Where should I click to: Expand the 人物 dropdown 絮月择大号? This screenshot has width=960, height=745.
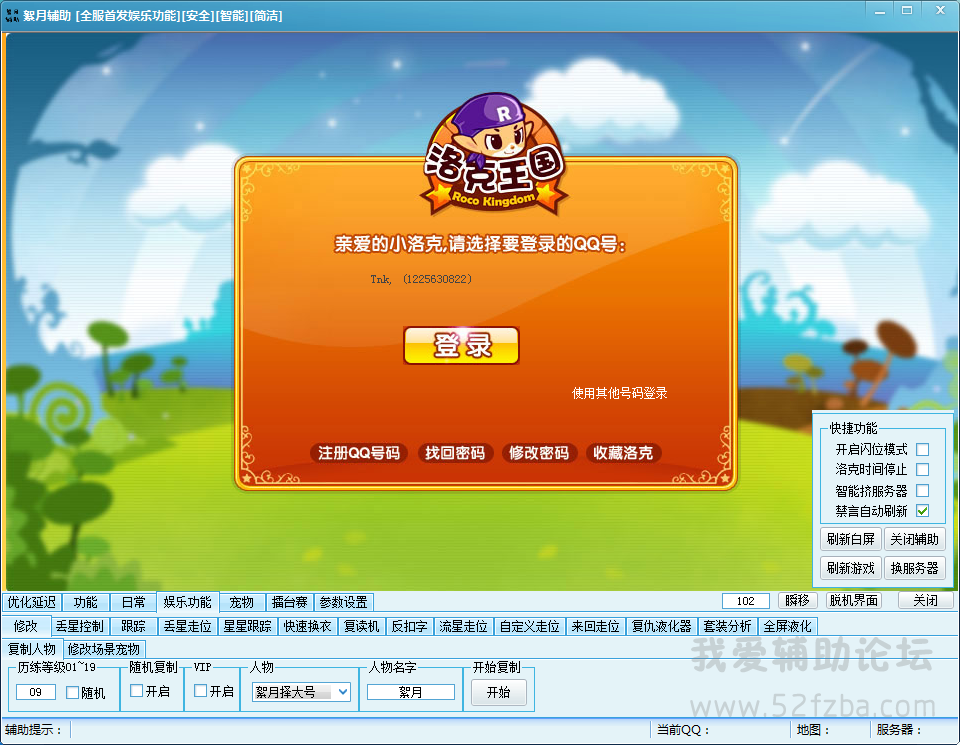343,692
